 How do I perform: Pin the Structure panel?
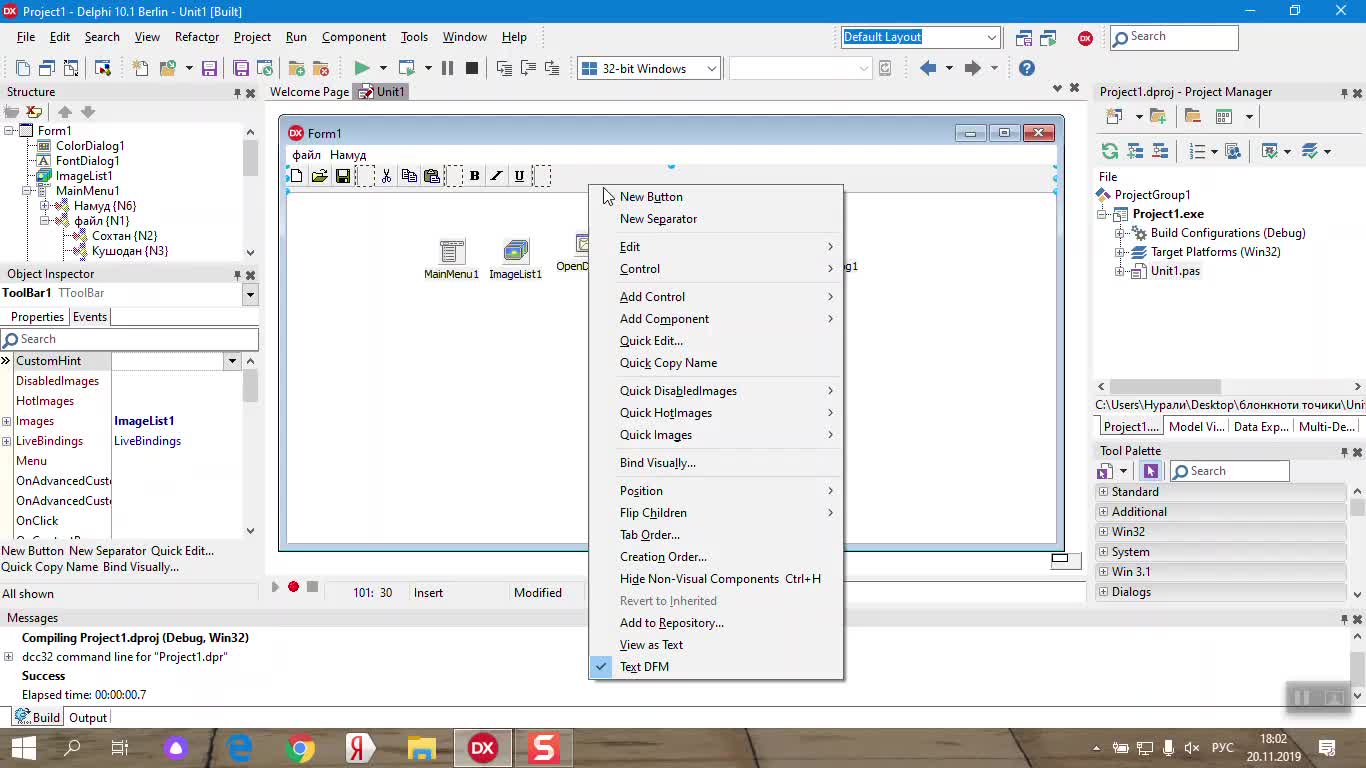[x=237, y=93]
